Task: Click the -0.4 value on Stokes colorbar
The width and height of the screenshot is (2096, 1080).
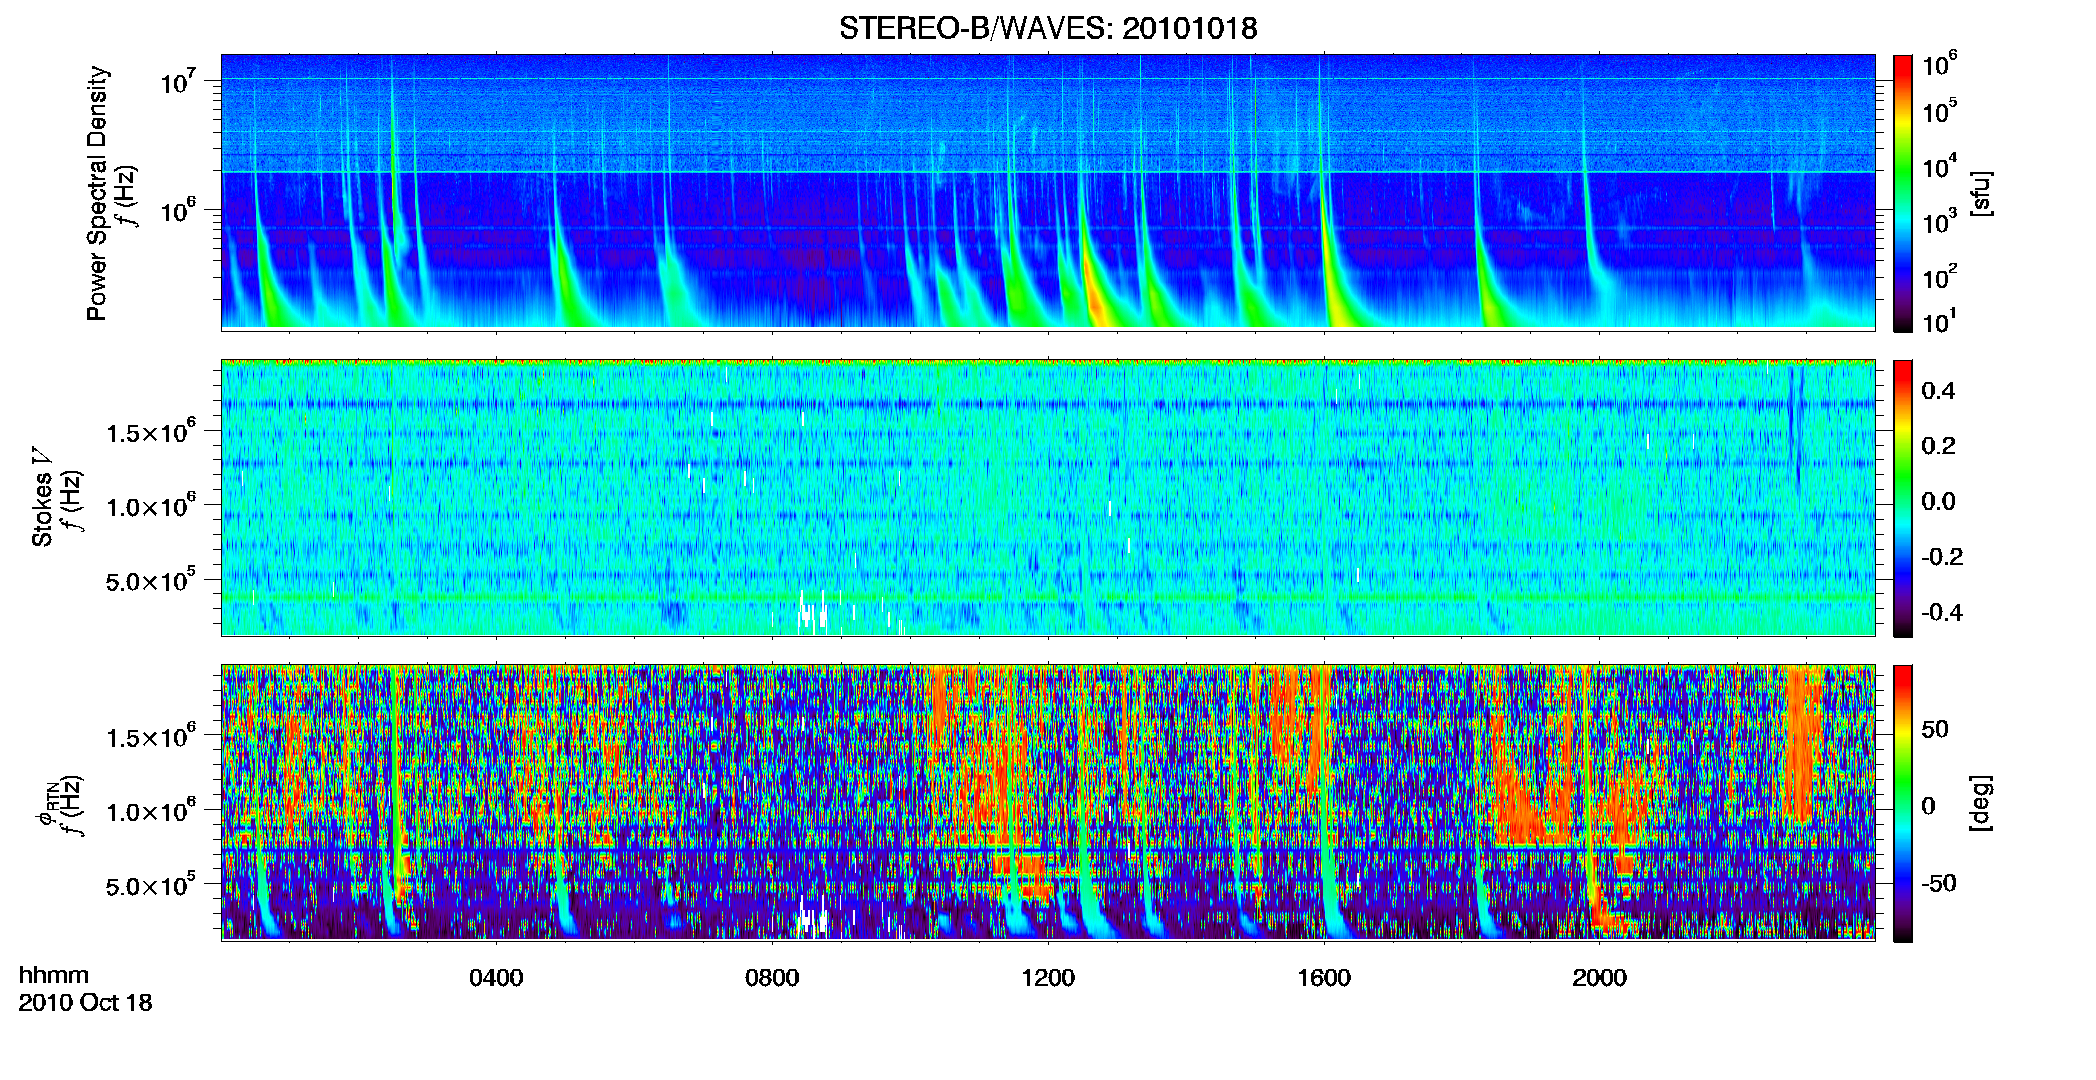Action: pyautogui.click(x=1942, y=612)
